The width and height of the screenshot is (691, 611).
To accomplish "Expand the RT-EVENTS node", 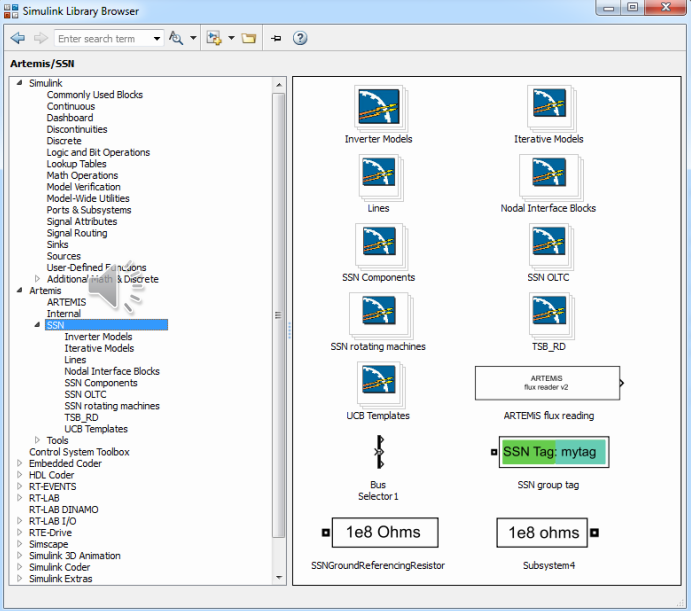I will click(x=19, y=486).
